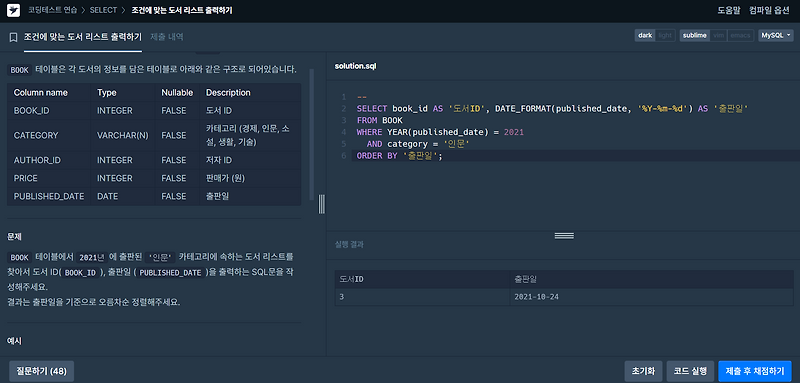Click the WHERE YEAR(published_date) = 2021 line

(x=440, y=132)
